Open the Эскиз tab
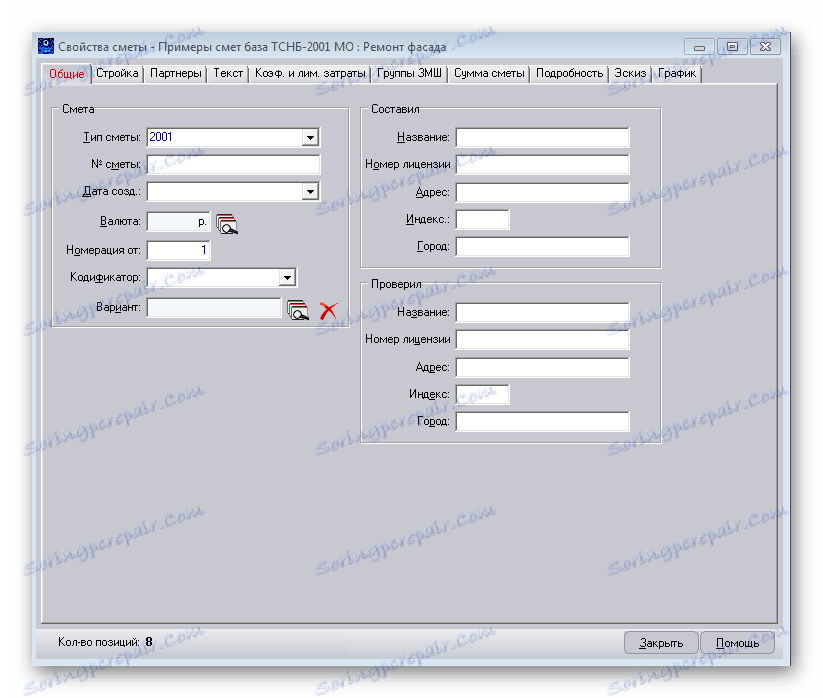 [630, 73]
